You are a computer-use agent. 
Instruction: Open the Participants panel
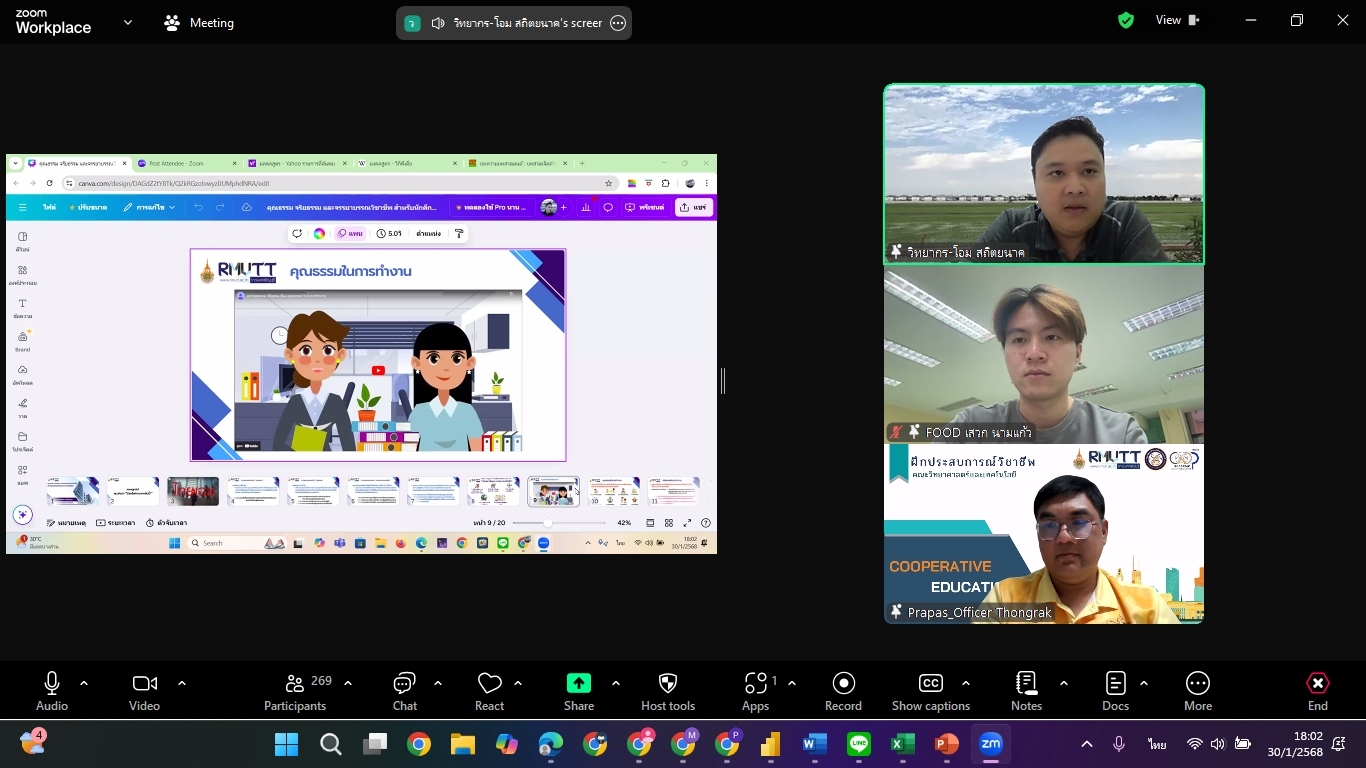[x=295, y=691]
